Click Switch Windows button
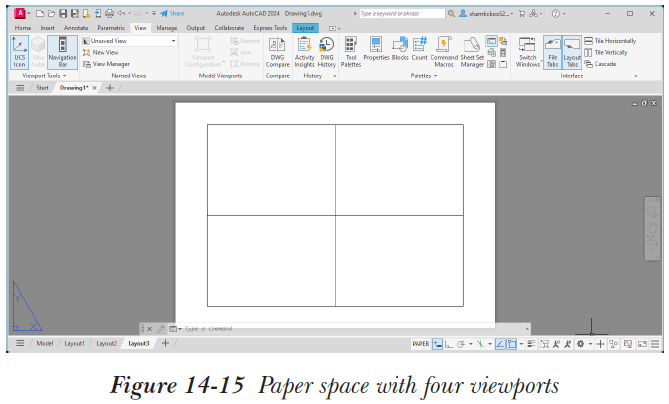Viewport: 669px width, 404px height. 527,52
